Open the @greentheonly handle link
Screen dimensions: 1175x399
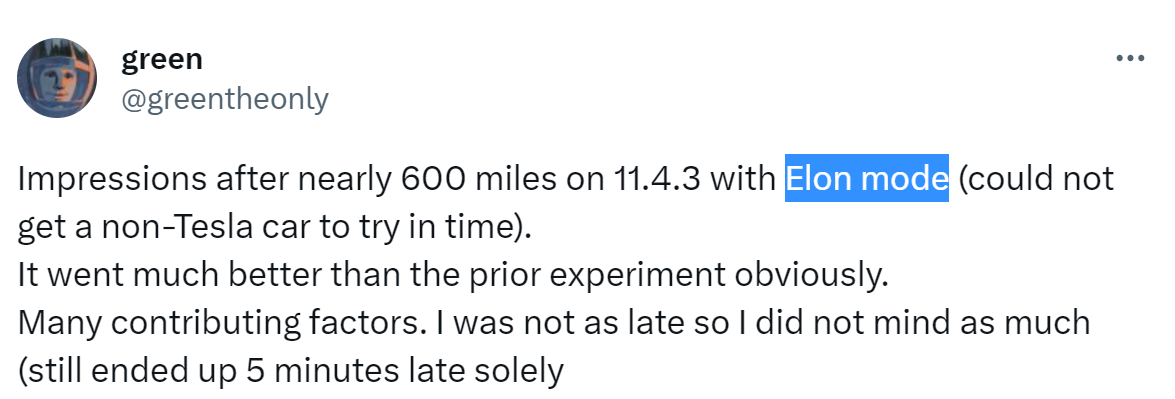click(225, 98)
